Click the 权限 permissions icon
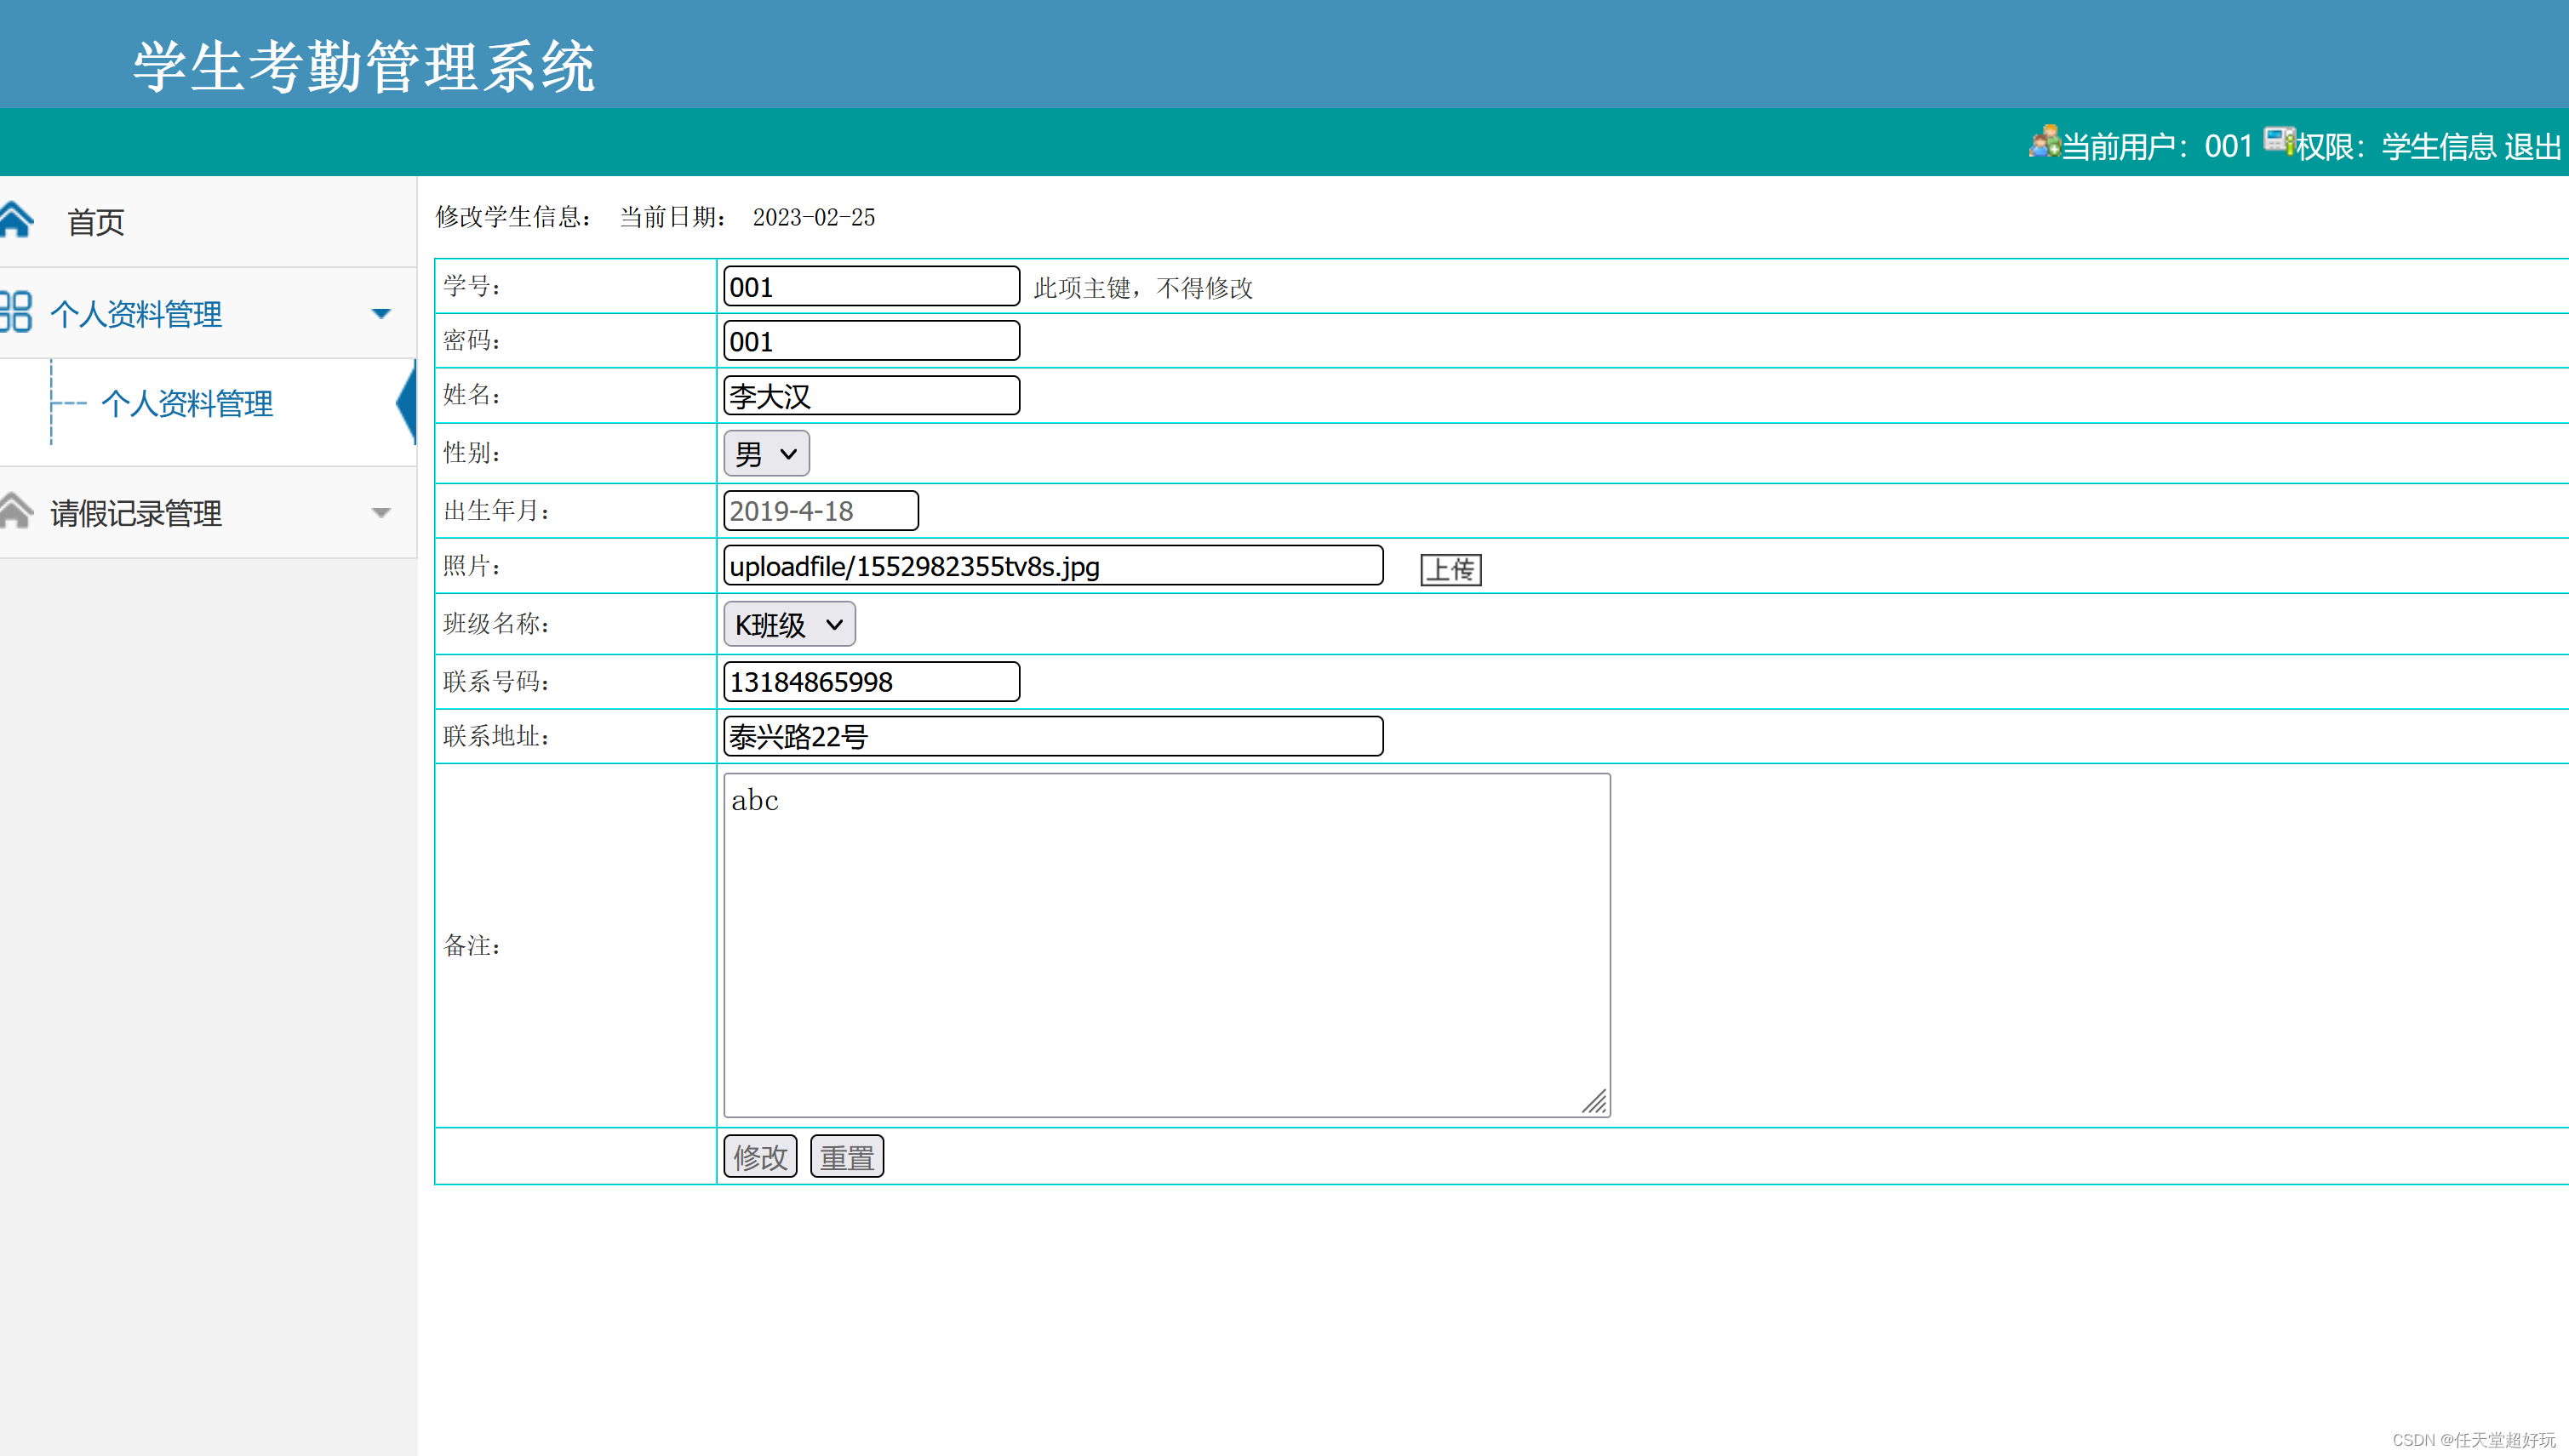Image resolution: width=2569 pixels, height=1456 pixels. point(2276,145)
